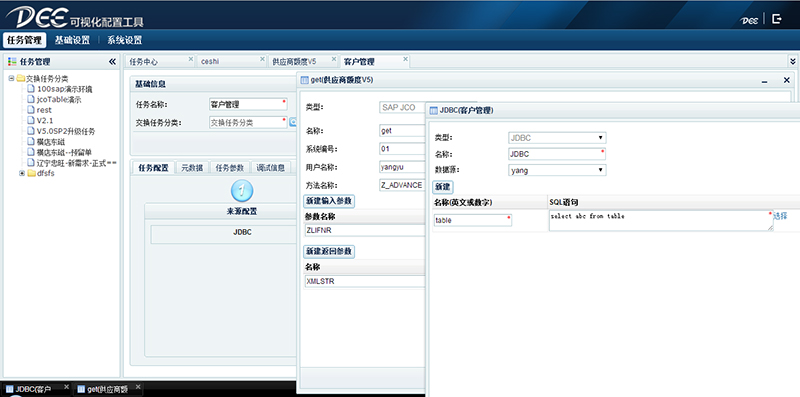Switch to get(供应商额 taskbar window
The width and height of the screenshot is (800, 397).
coord(107,389)
